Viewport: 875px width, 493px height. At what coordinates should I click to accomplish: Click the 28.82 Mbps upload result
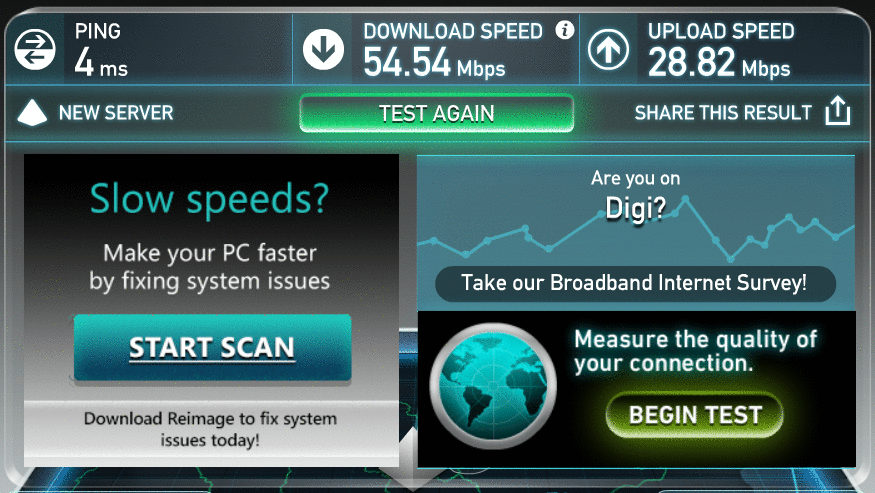[x=719, y=63]
